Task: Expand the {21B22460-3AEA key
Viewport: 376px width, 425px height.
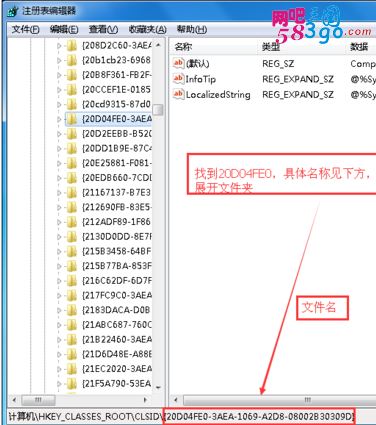Action: (59, 340)
